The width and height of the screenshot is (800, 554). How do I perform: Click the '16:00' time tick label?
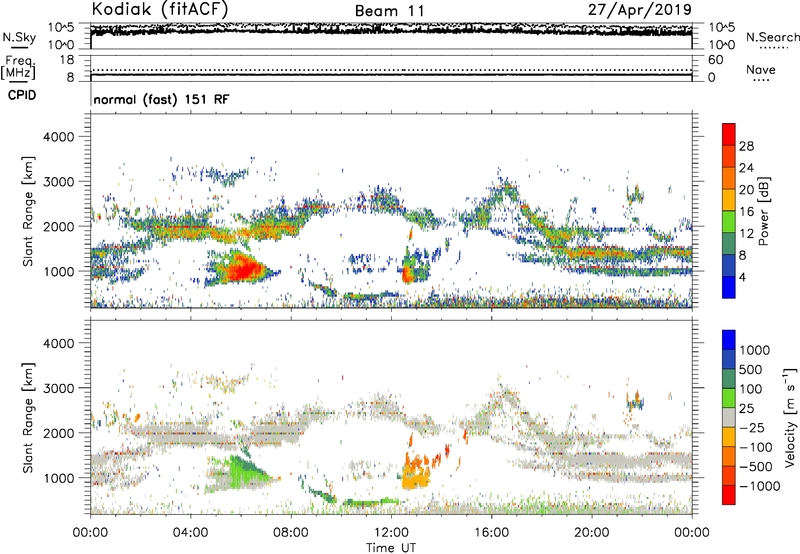point(491,533)
